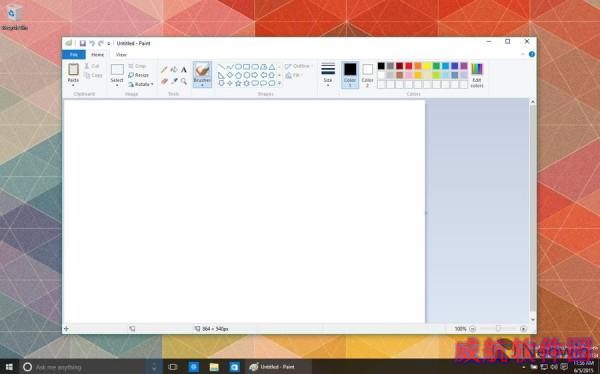Open the Windows Start menu
600x374 pixels.
click(9, 367)
